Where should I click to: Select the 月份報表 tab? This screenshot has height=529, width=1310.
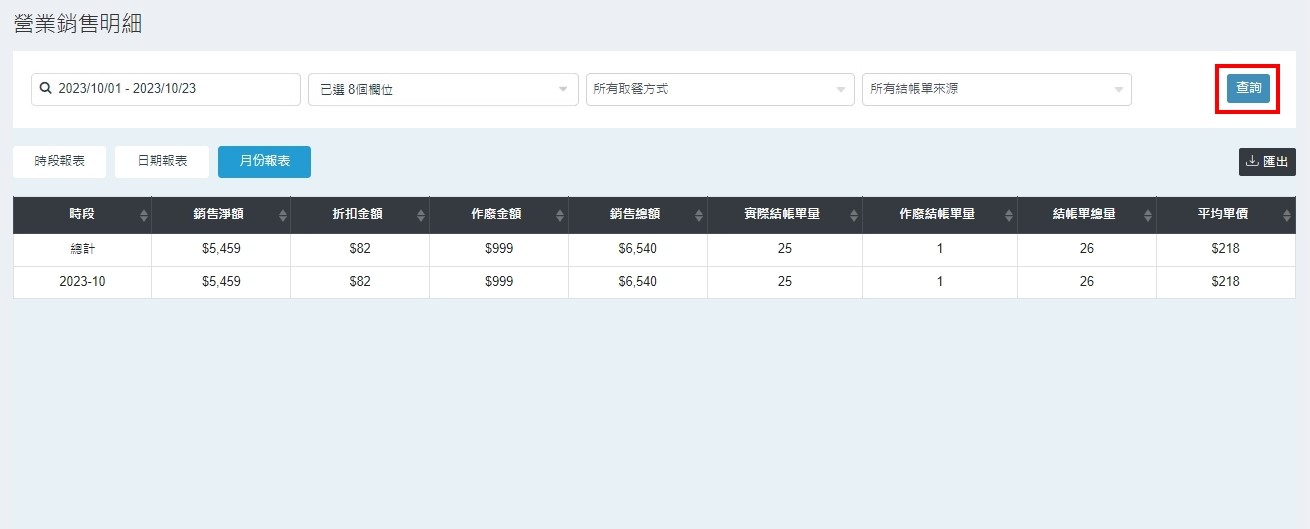click(x=264, y=161)
